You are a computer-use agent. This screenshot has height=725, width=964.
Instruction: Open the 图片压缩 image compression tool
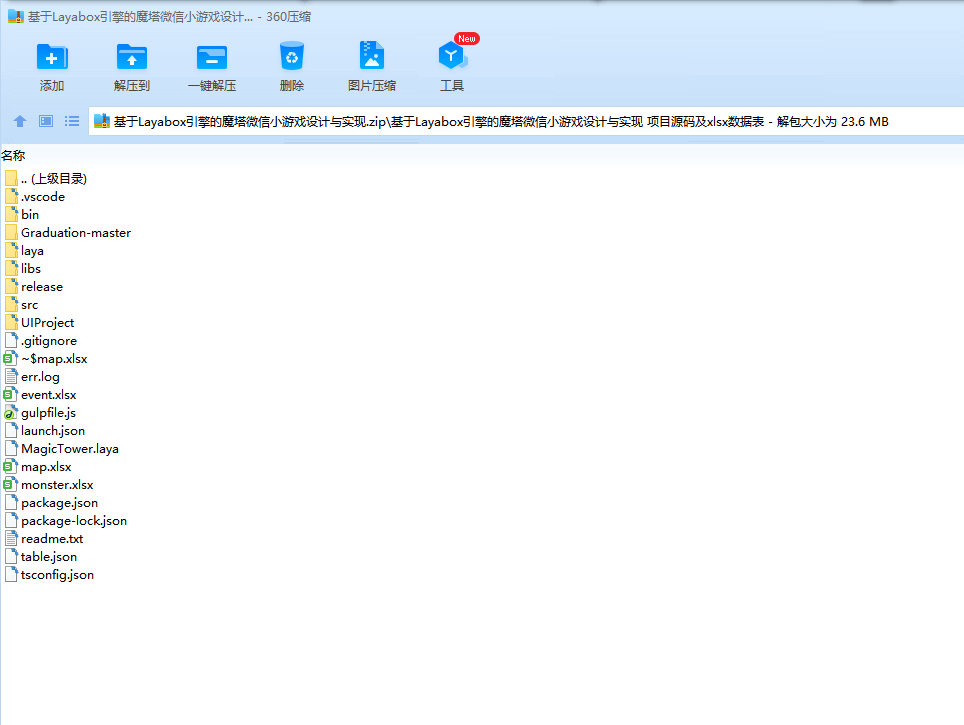[x=371, y=56]
